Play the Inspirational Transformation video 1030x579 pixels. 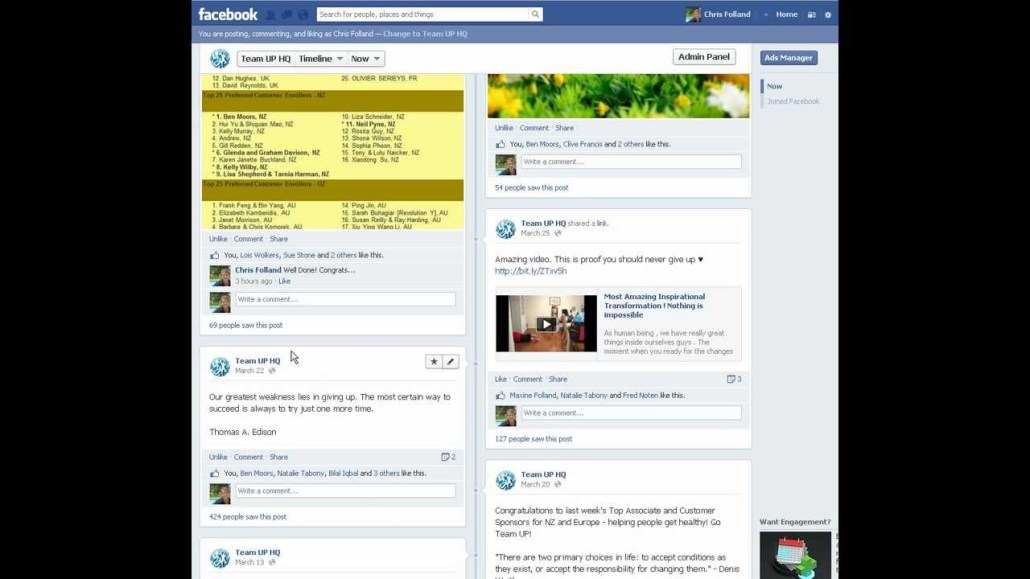tap(546, 323)
